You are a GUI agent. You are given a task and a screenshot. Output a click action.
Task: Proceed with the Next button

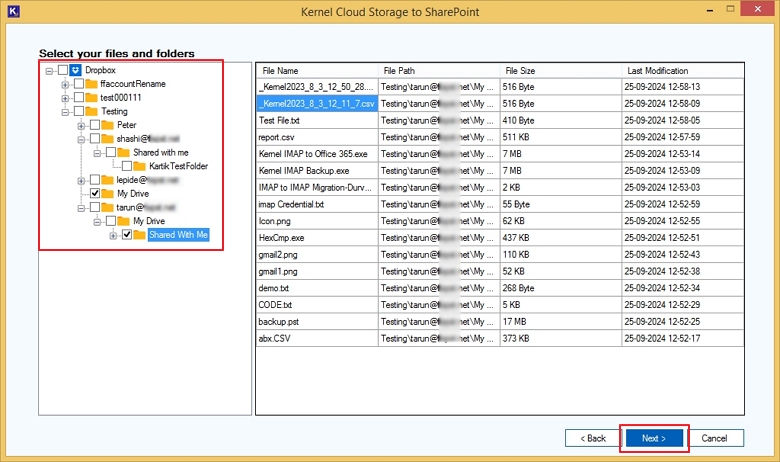(x=654, y=438)
